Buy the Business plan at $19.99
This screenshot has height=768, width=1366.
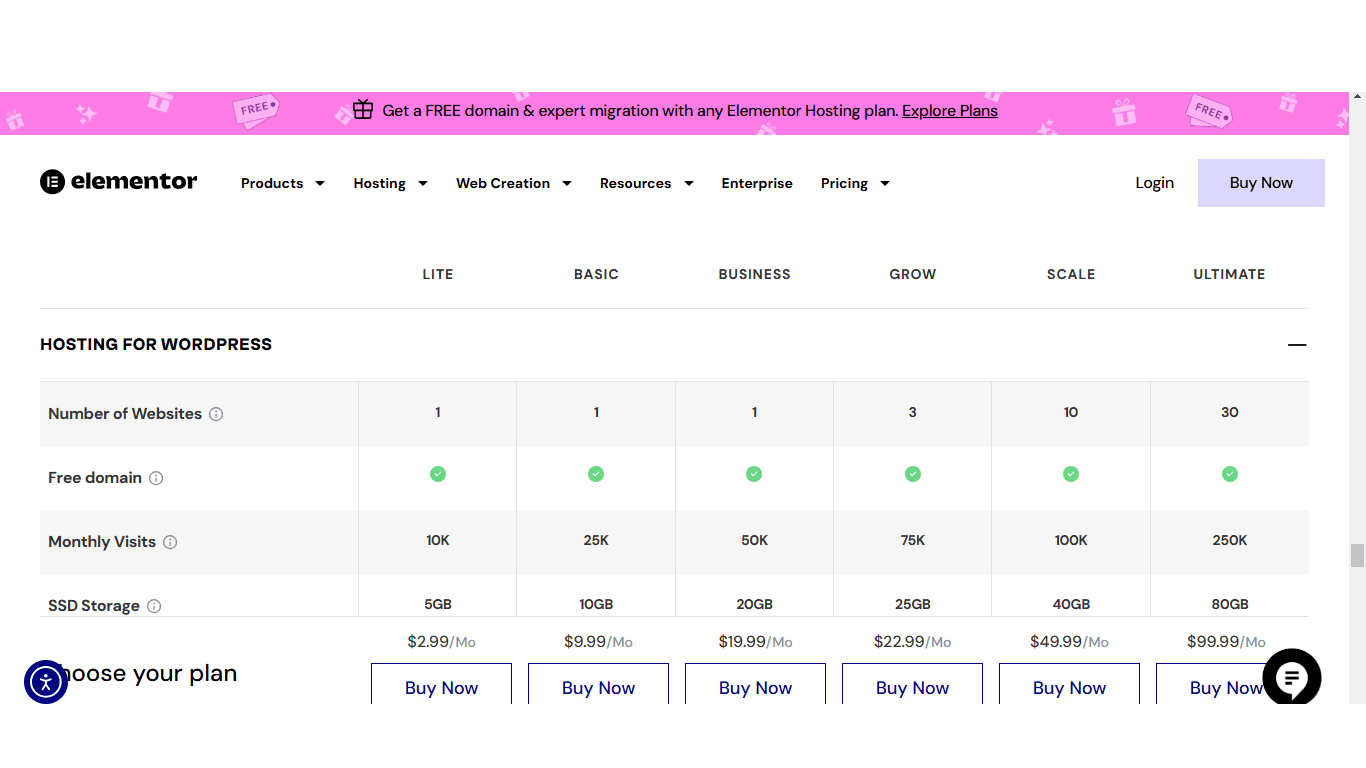tap(755, 684)
